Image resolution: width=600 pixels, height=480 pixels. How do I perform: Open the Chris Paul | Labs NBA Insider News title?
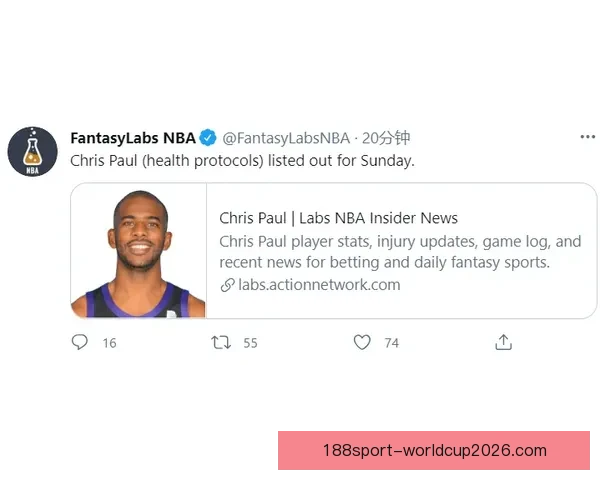coord(338,218)
